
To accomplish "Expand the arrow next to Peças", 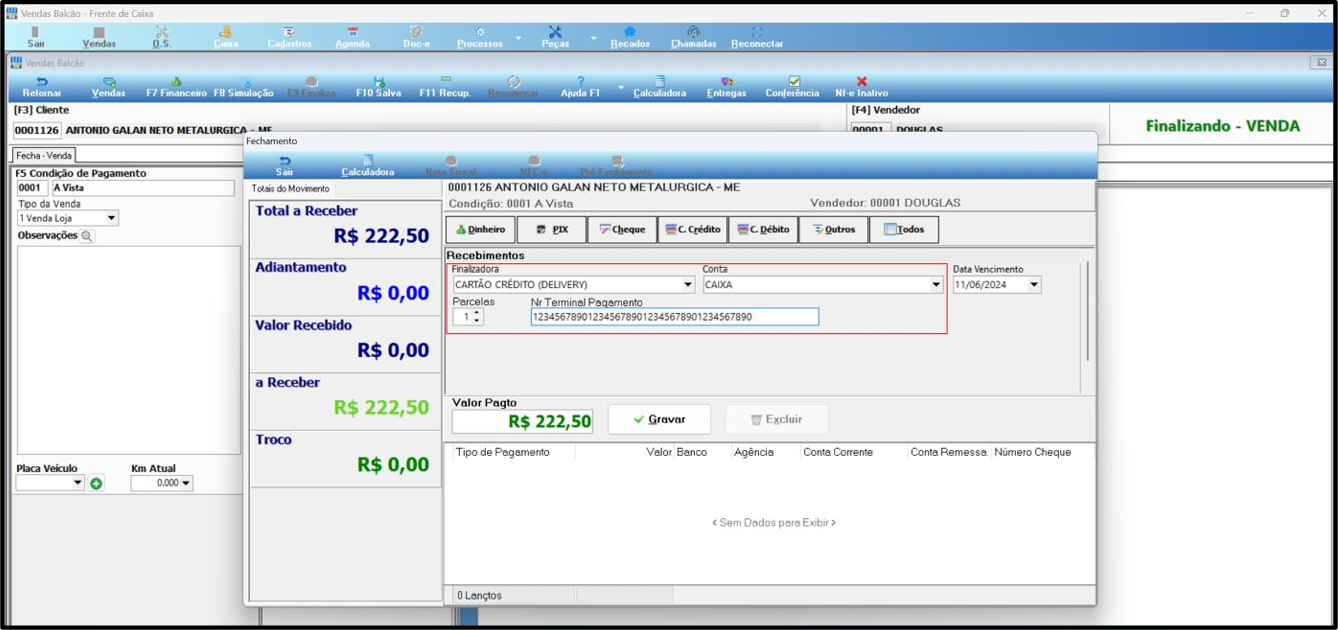I will pyautogui.click(x=593, y=38).
